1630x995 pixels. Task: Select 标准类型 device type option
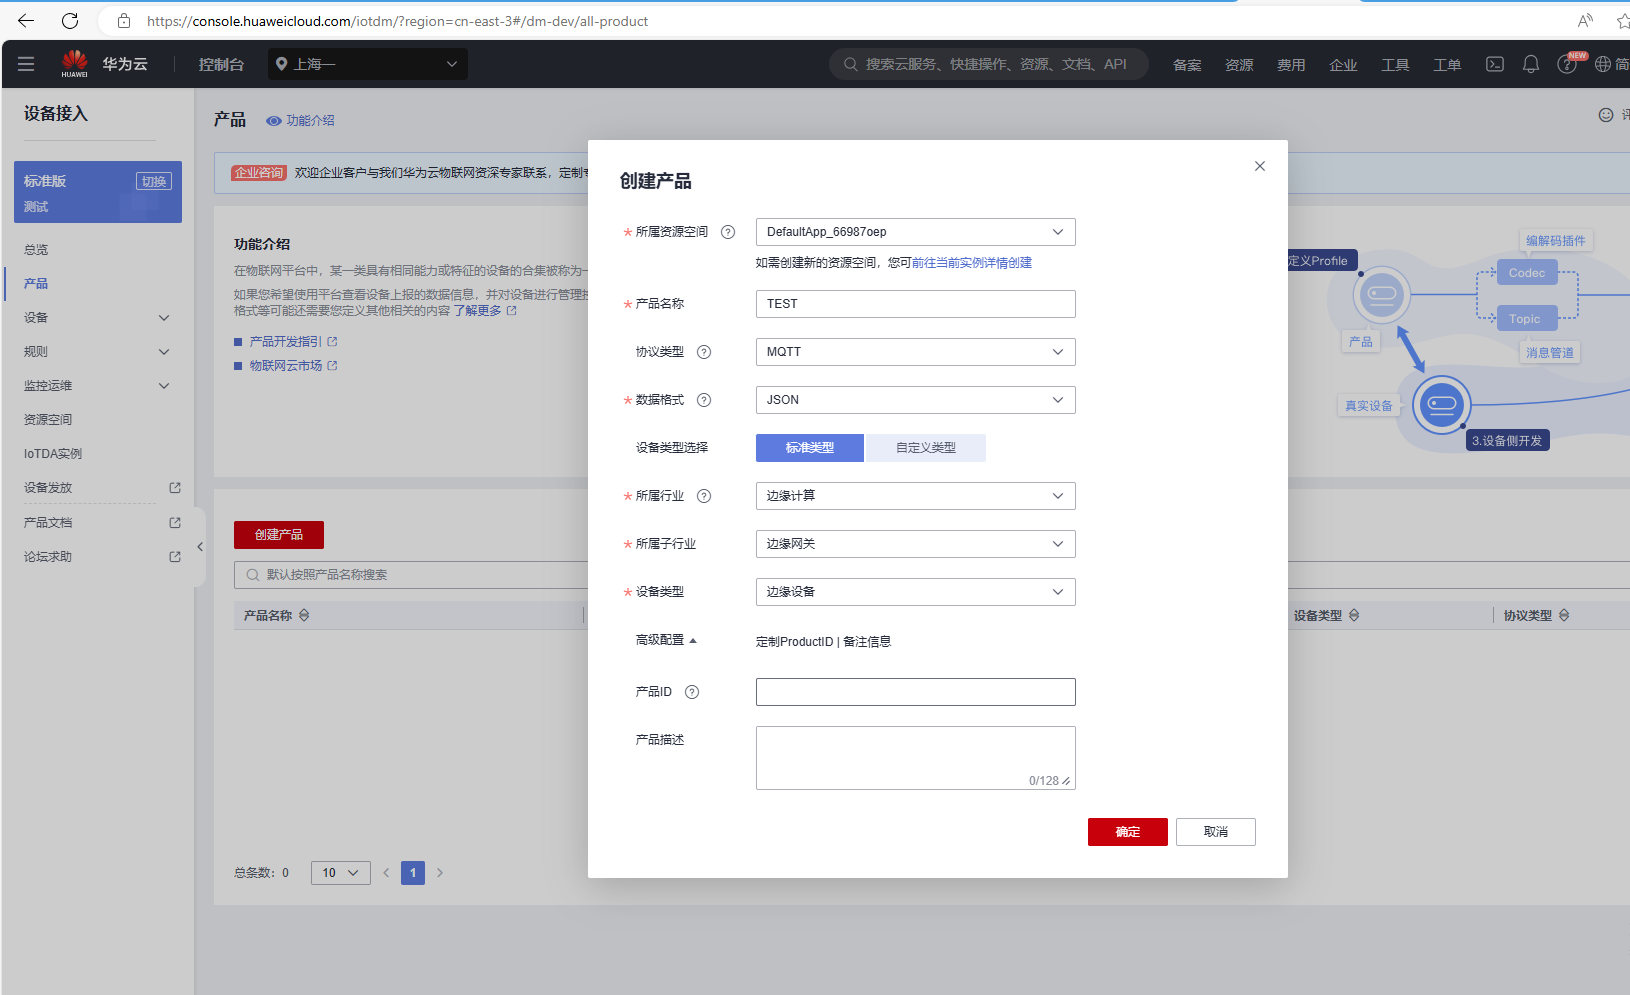pos(809,448)
